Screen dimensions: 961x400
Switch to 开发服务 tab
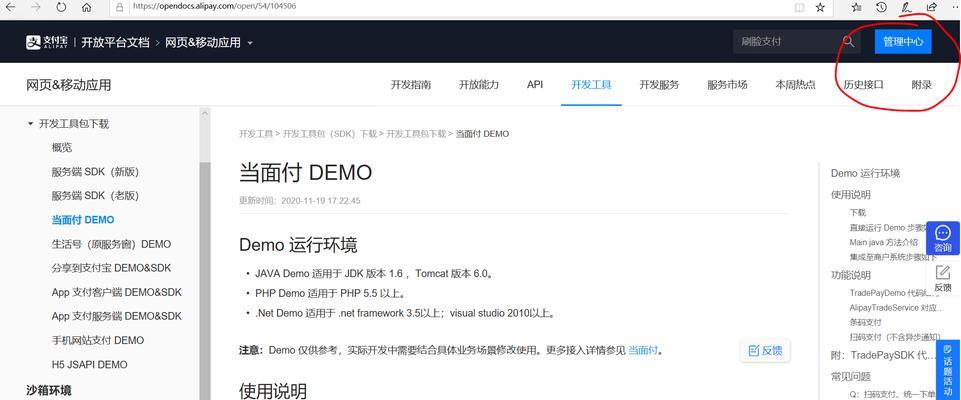659,85
